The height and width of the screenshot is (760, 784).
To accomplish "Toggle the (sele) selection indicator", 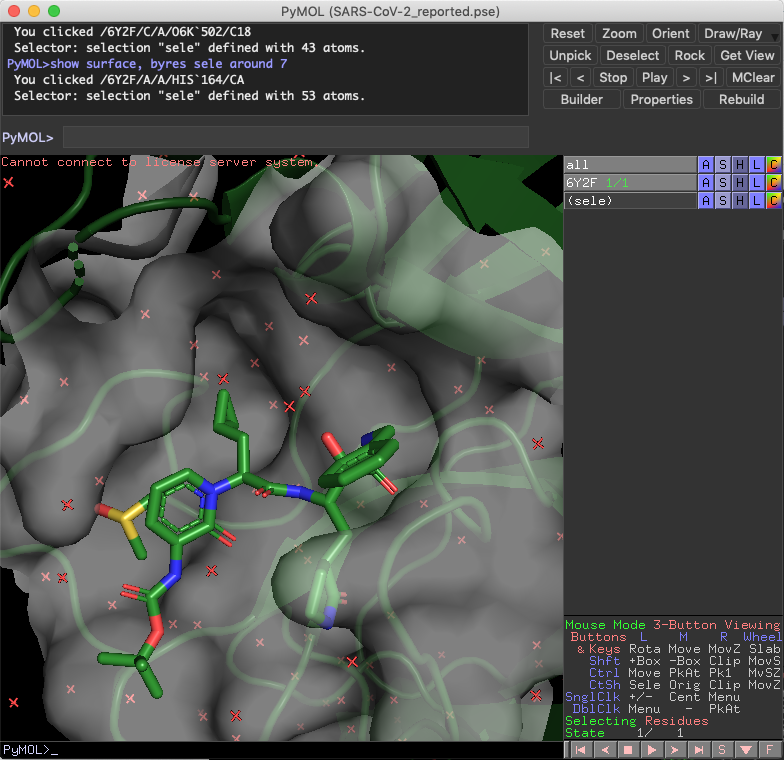I will tap(630, 200).
